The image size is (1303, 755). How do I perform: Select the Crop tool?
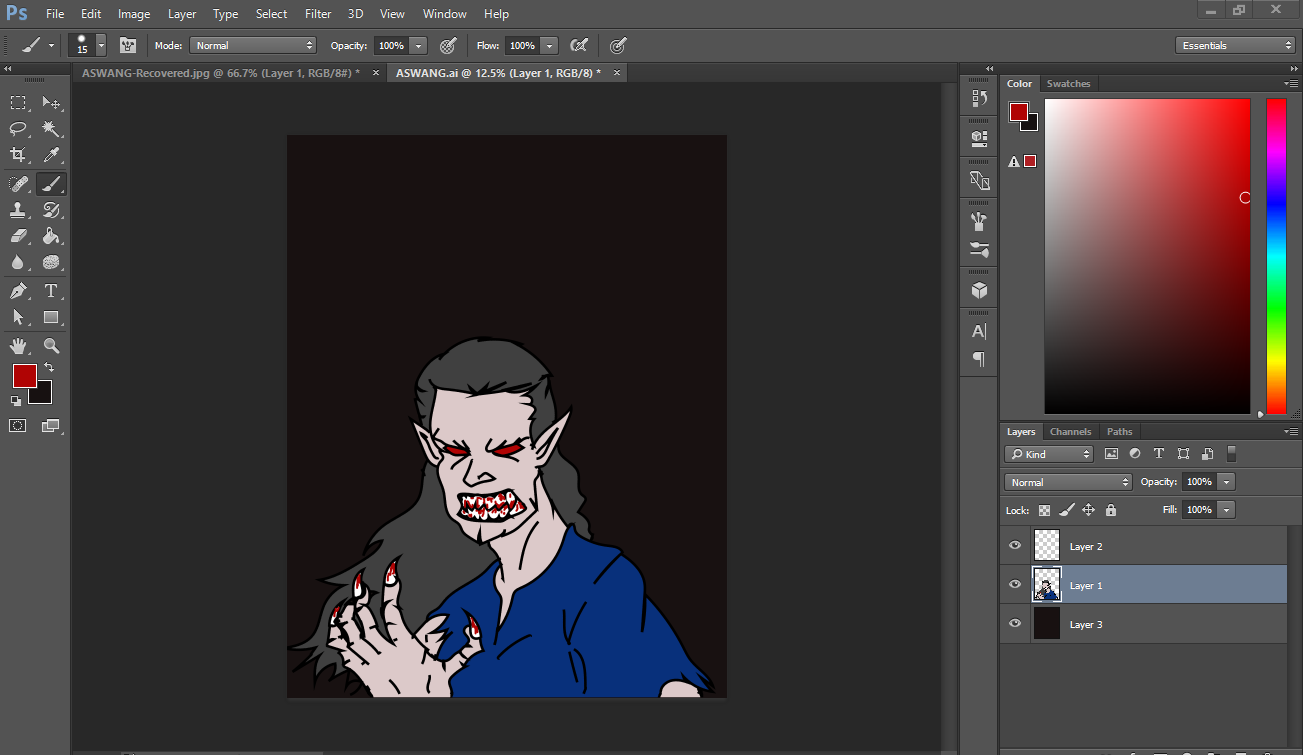(18, 155)
